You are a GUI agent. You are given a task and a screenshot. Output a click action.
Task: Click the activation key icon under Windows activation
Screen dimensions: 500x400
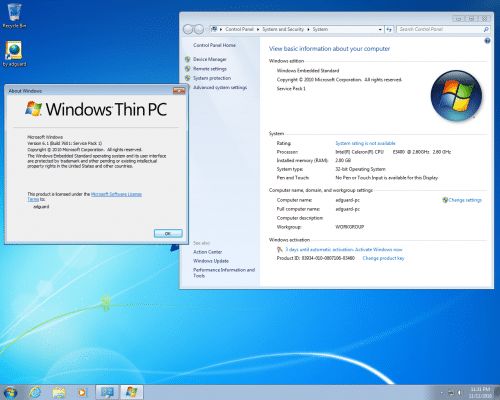(x=280, y=249)
